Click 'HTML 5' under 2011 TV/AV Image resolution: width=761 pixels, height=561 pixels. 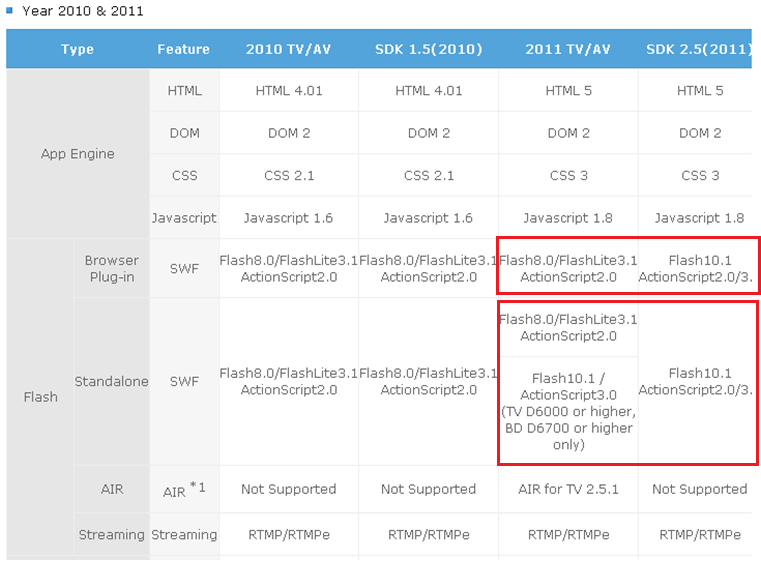pos(568,91)
